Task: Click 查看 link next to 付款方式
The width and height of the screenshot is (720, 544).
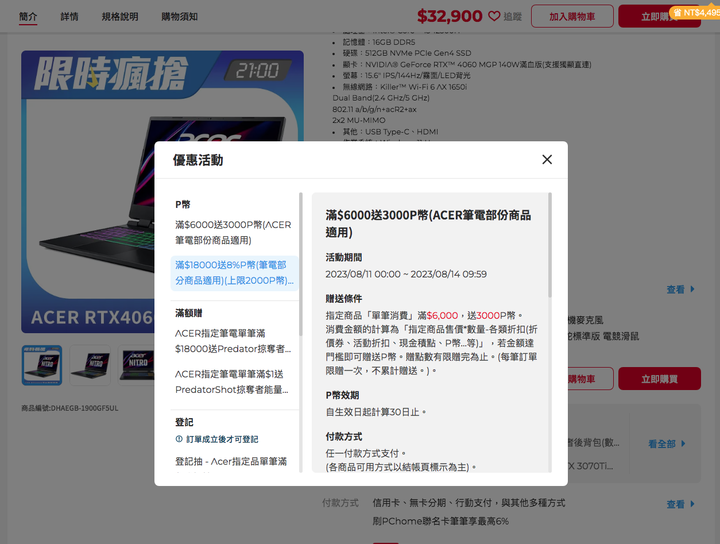Action: click(681, 504)
